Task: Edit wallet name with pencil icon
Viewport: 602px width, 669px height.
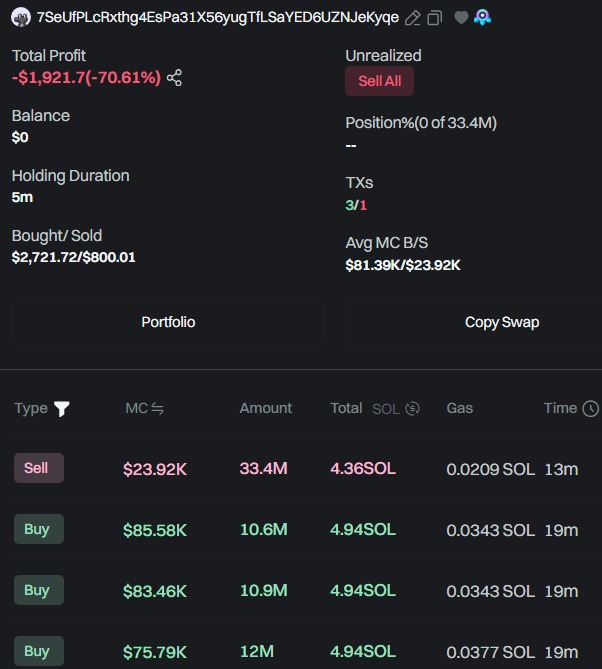Action: click(413, 18)
